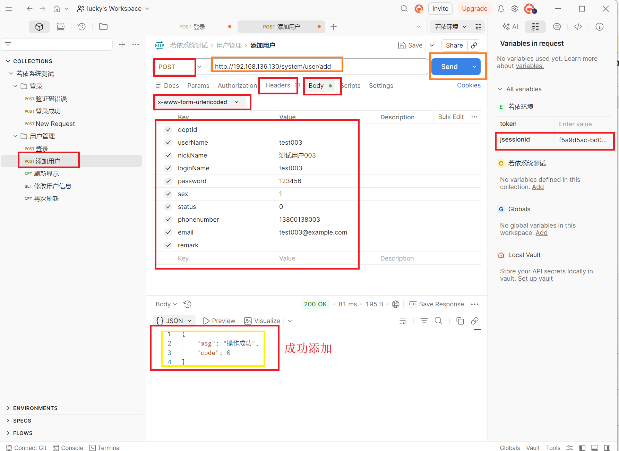This screenshot has height=451, width=619.
Task: Go back with the back arrow
Action: (x=30, y=9)
